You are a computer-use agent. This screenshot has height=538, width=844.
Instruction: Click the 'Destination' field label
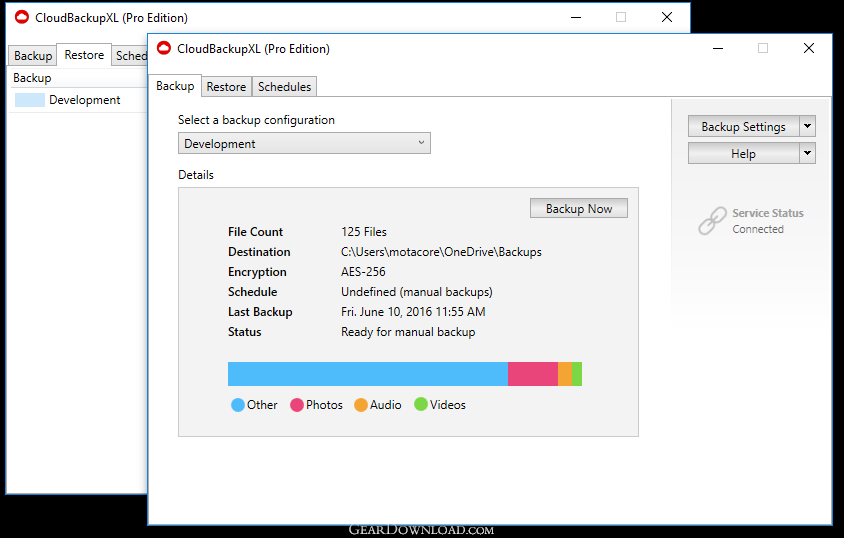[x=259, y=252]
